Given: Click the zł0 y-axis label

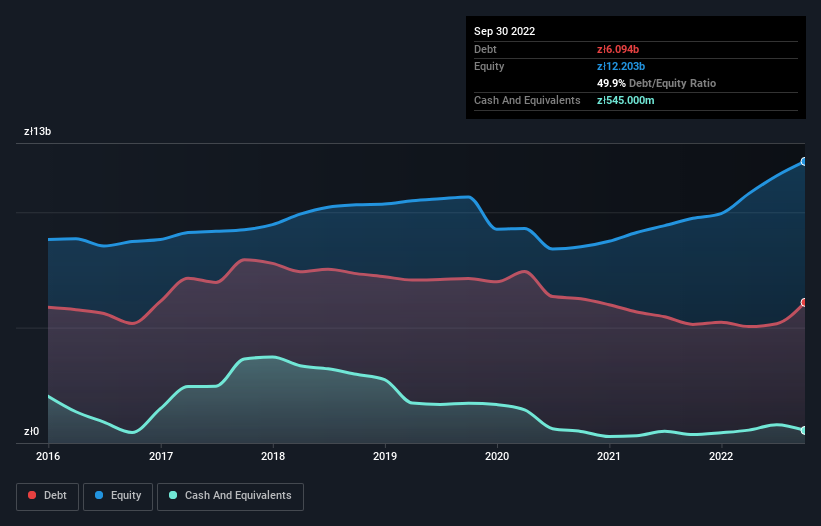Looking at the screenshot, I should click(x=31, y=431).
